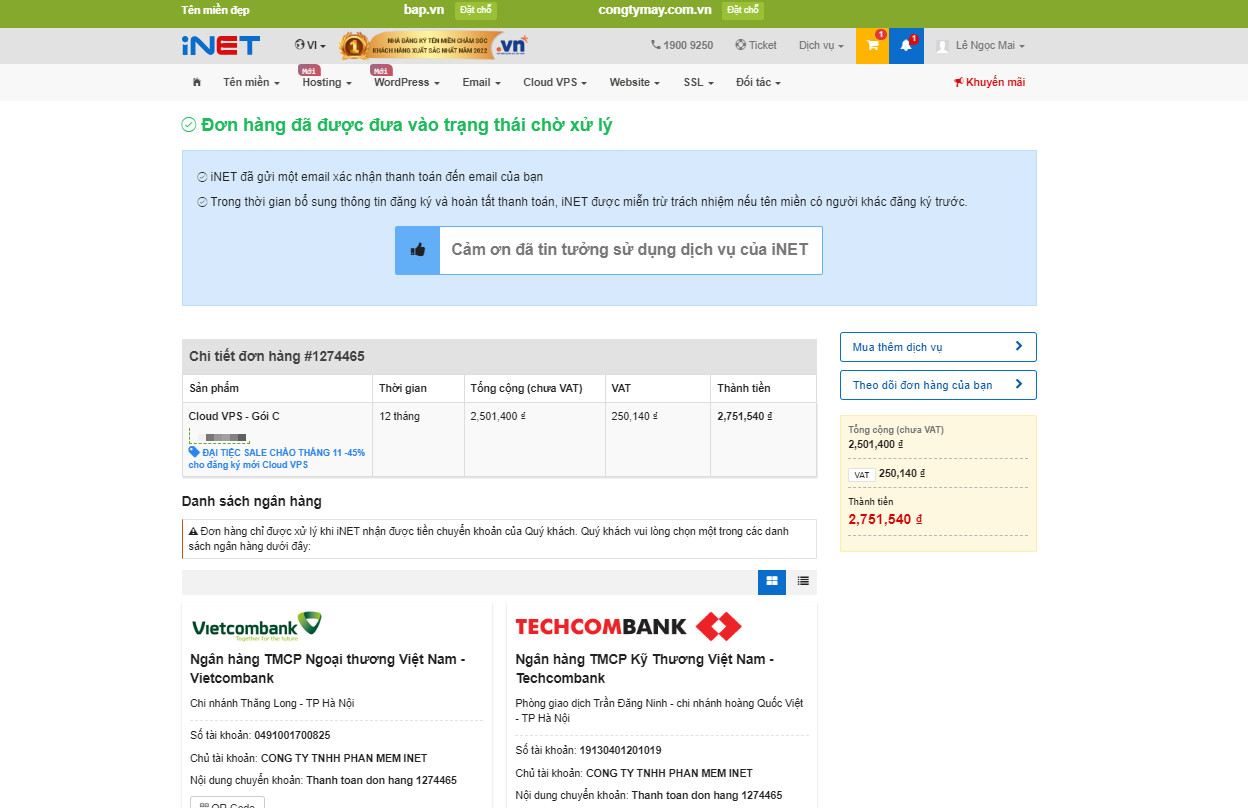This screenshot has height=808, width=1248.
Task: Click the Thành tiền column header
Action: tap(744, 388)
